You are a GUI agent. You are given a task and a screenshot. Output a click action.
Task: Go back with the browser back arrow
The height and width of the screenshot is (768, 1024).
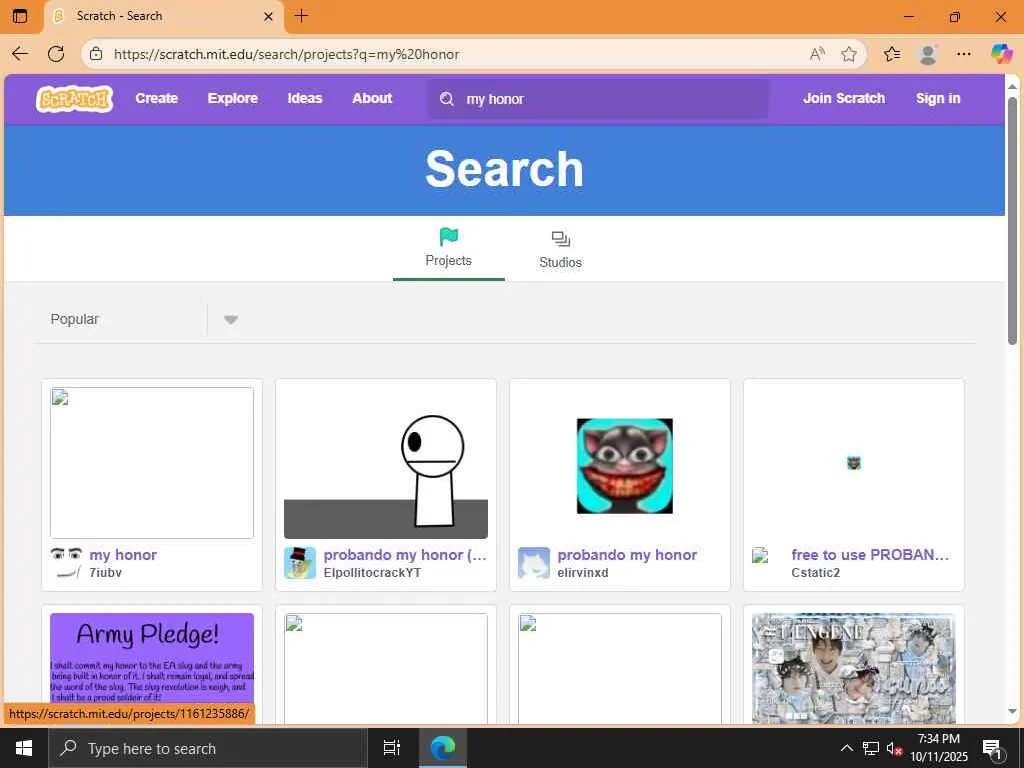click(x=20, y=54)
